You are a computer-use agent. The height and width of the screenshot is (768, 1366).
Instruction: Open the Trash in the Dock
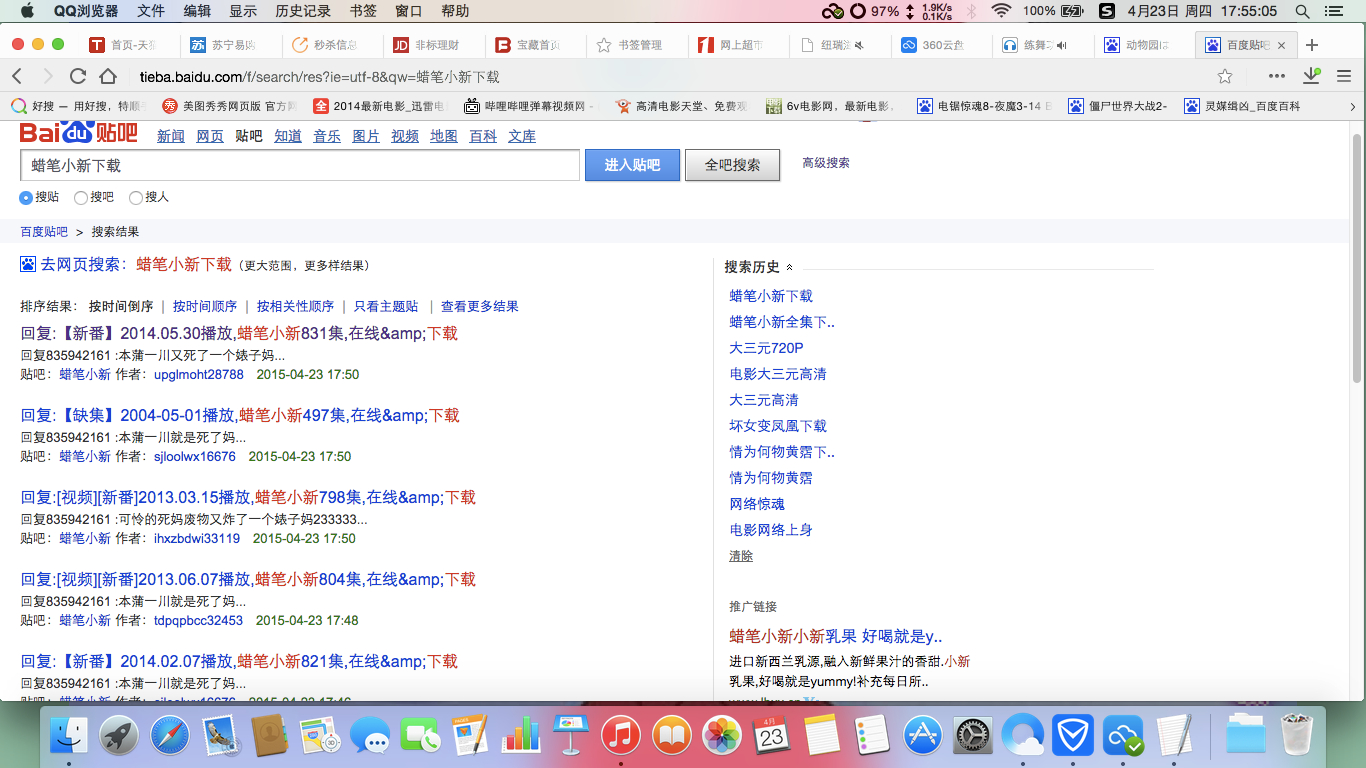point(1296,737)
